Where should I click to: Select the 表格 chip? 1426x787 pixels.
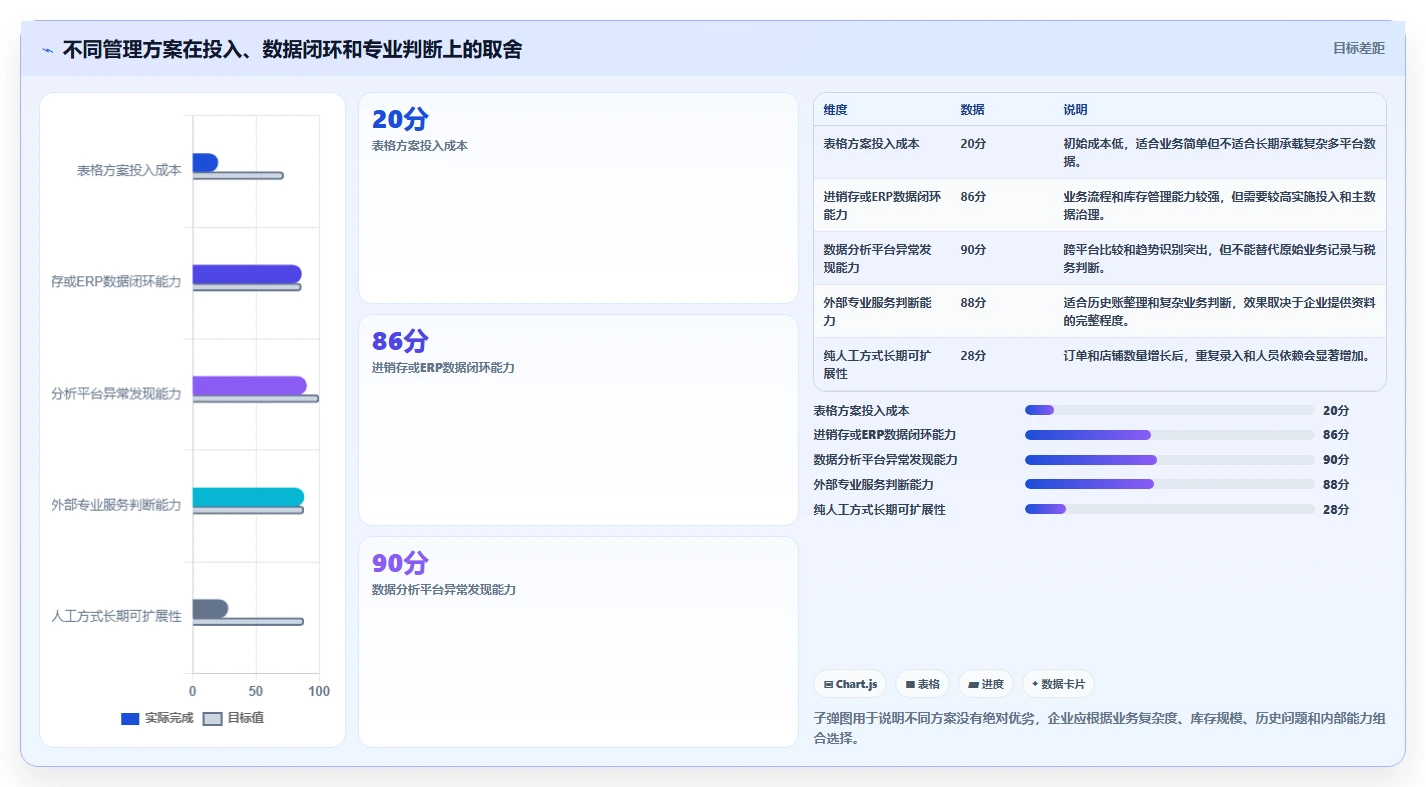click(x=922, y=684)
